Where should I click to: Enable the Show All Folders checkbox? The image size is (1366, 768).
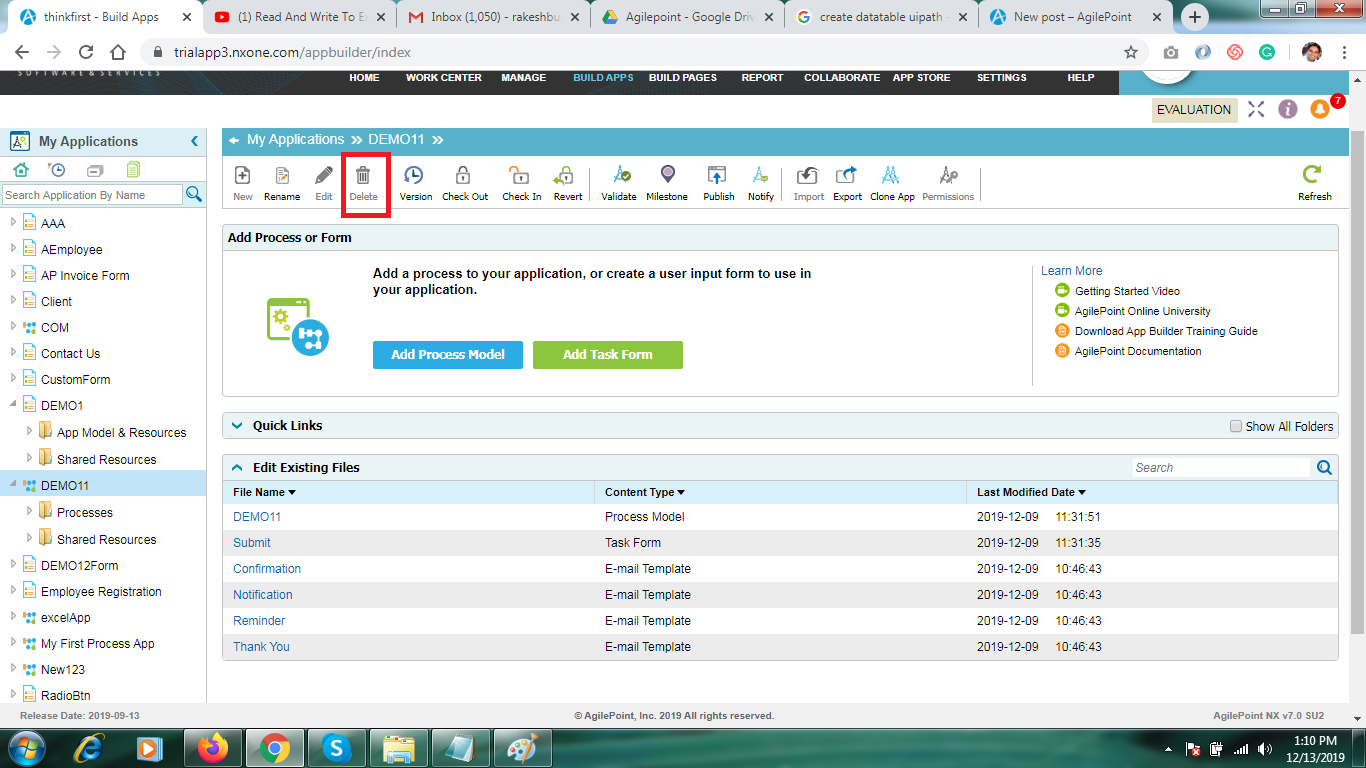[1236, 426]
